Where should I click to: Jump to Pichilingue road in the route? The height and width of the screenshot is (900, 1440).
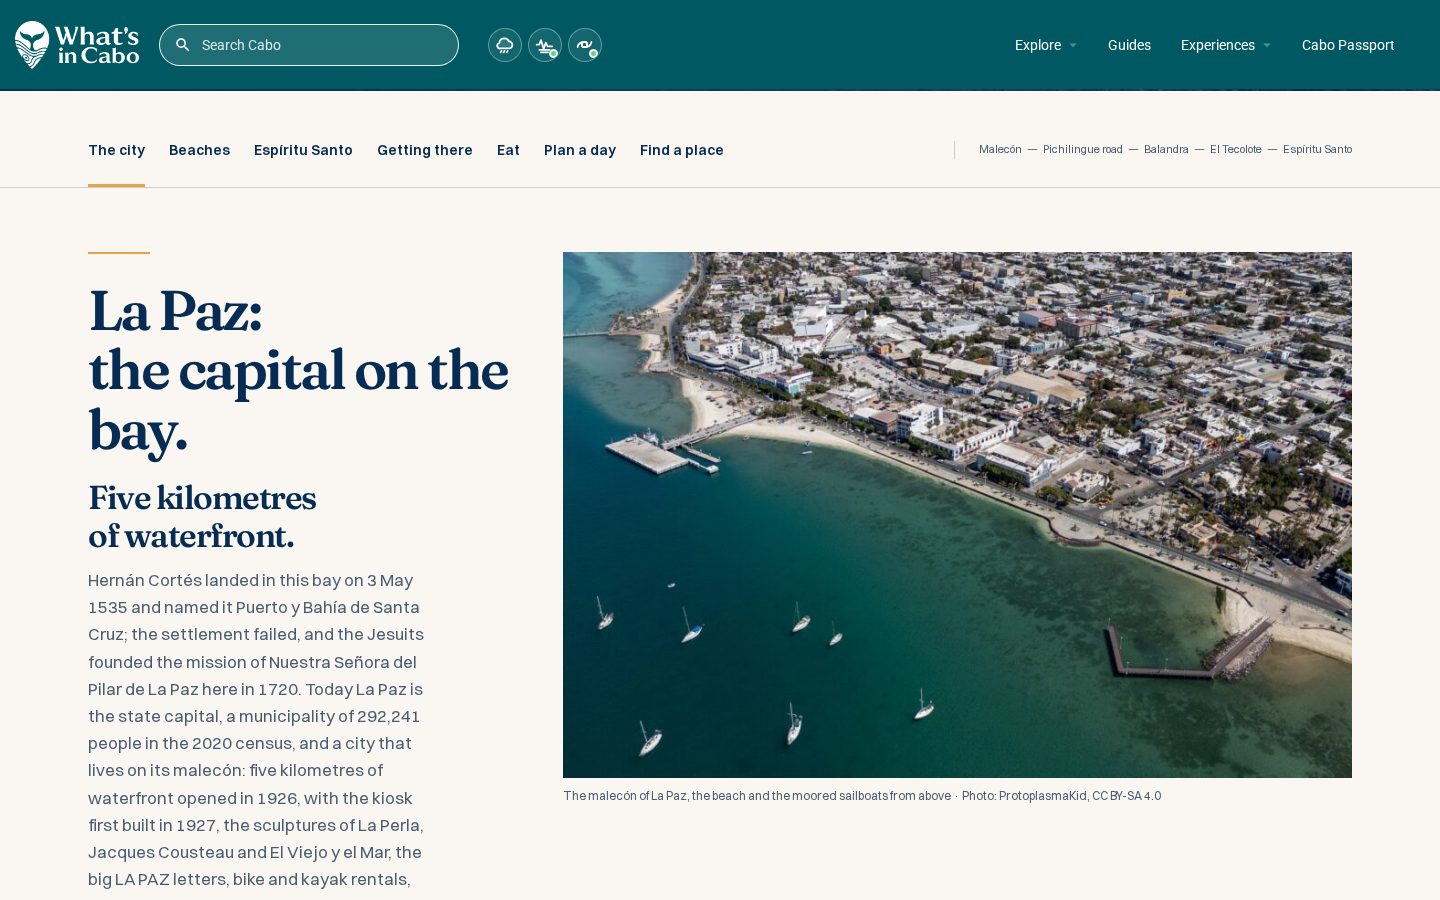tap(1083, 149)
